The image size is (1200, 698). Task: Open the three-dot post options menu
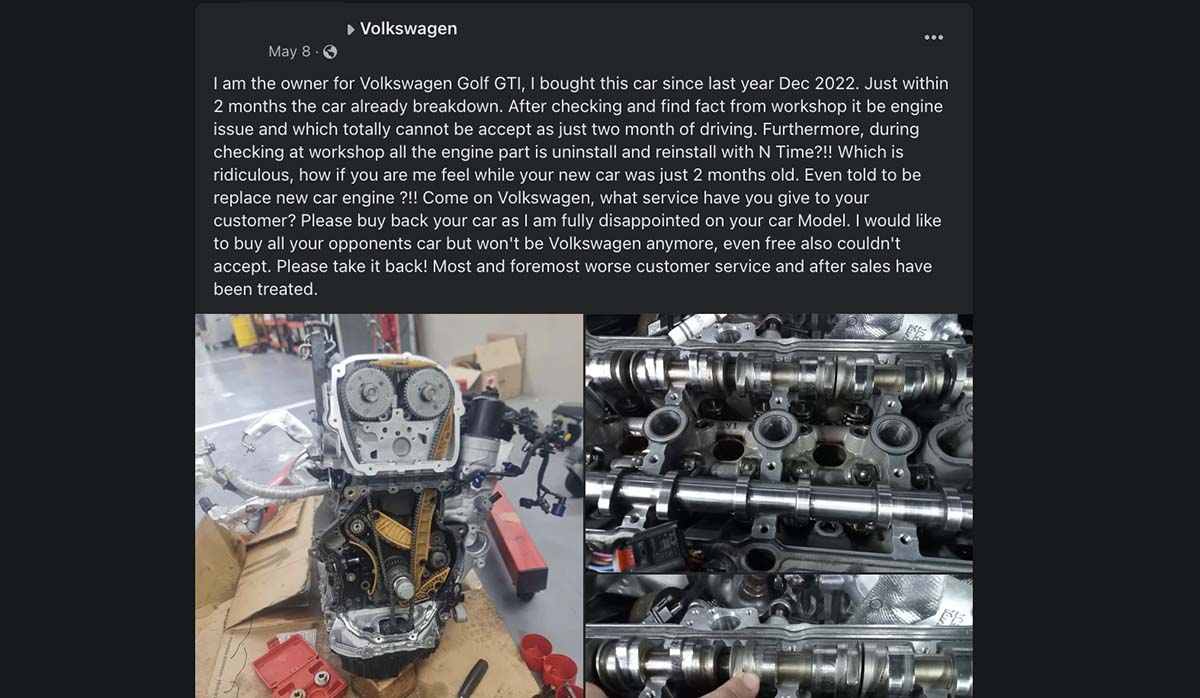(933, 37)
